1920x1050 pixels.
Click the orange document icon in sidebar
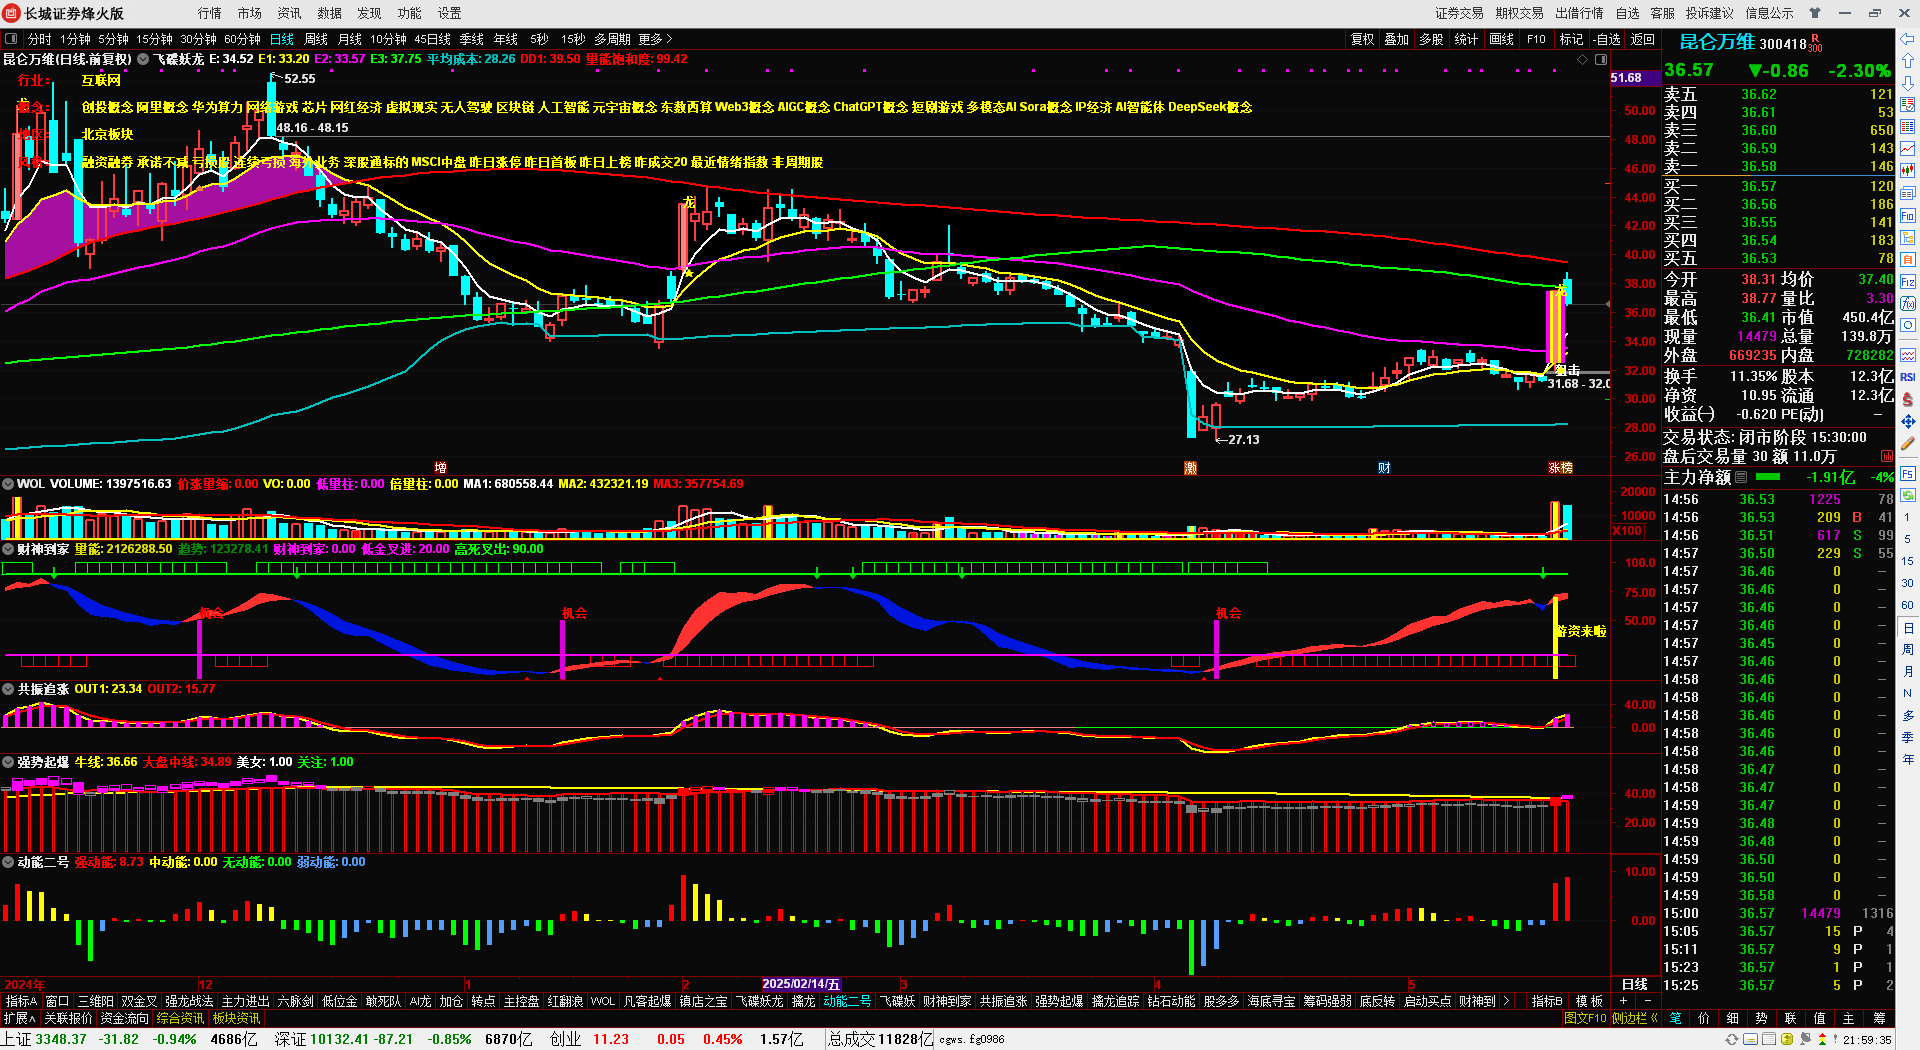pyautogui.click(x=1907, y=260)
